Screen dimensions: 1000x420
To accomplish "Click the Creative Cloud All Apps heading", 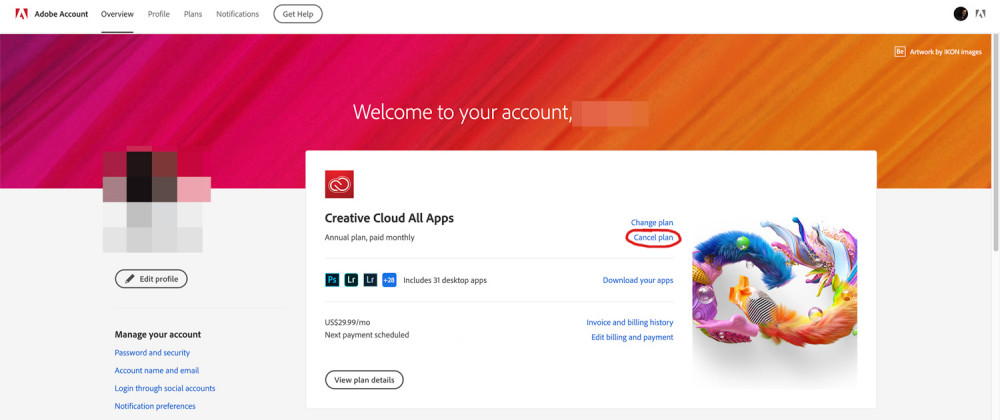I will (x=389, y=218).
